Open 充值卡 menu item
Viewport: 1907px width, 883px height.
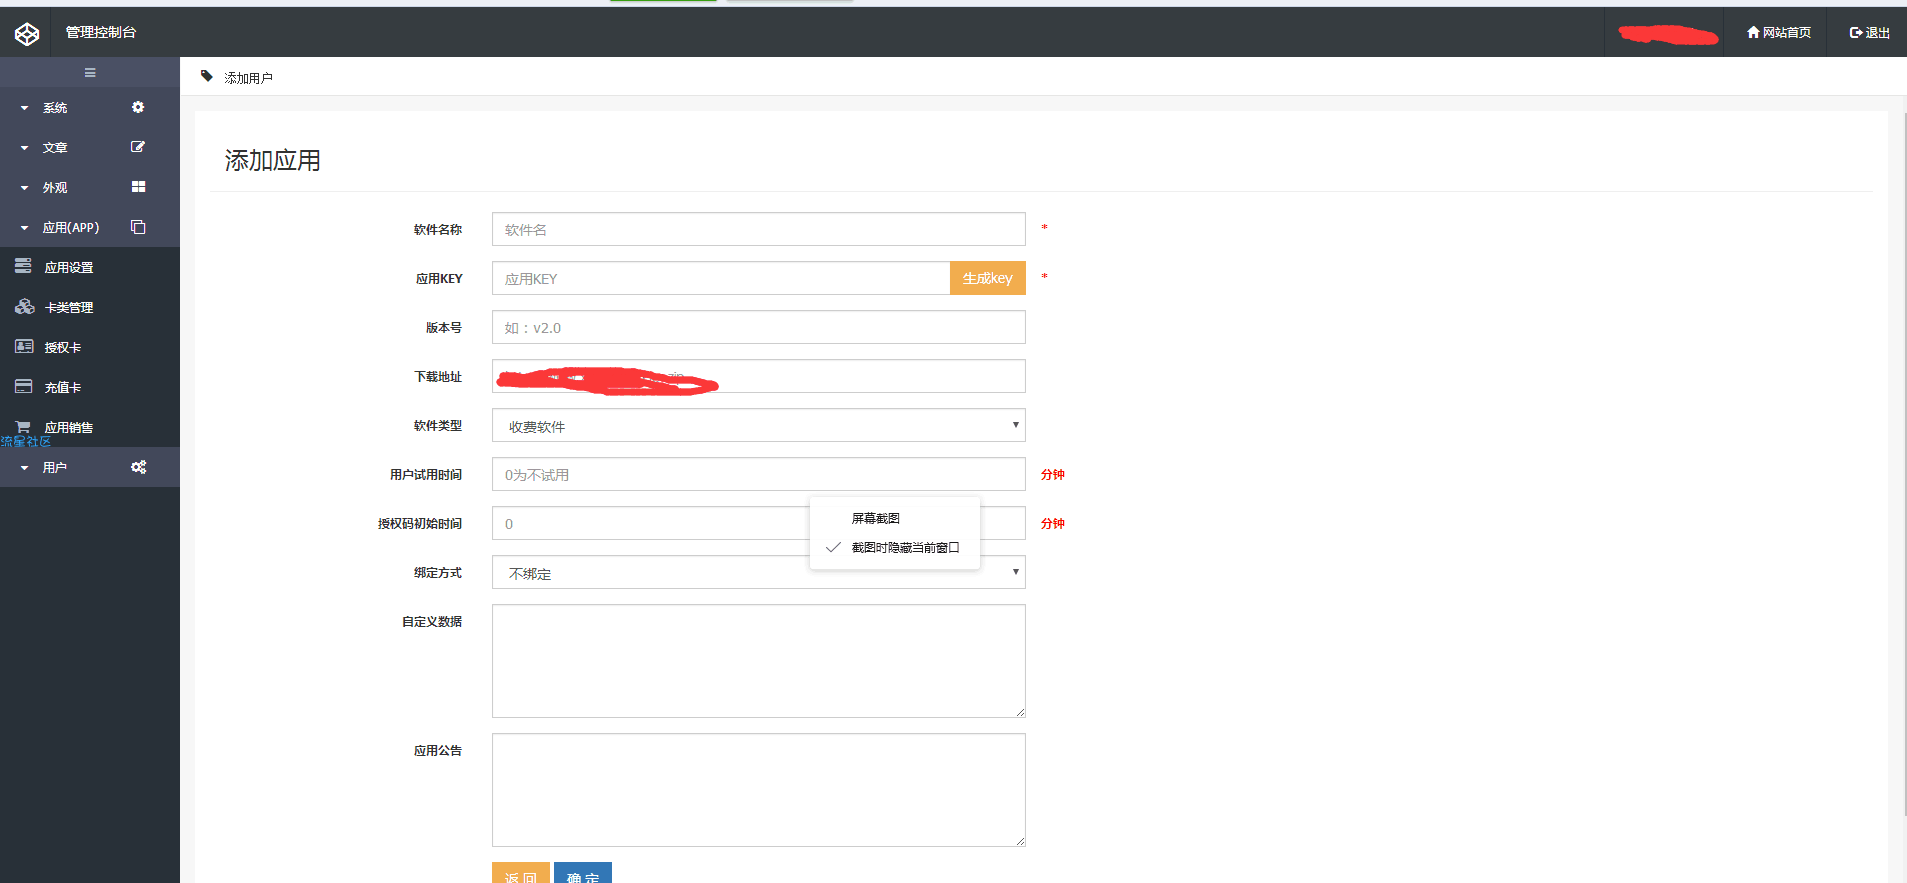tap(90, 387)
